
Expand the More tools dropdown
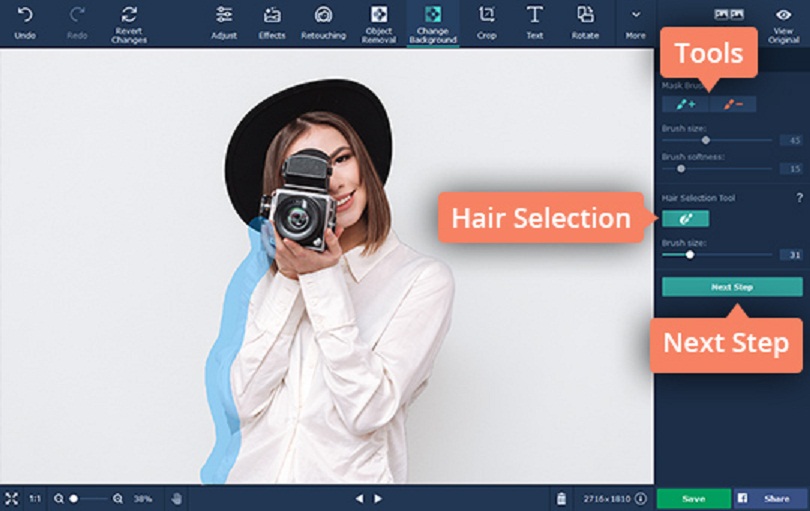pyautogui.click(x=635, y=16)
